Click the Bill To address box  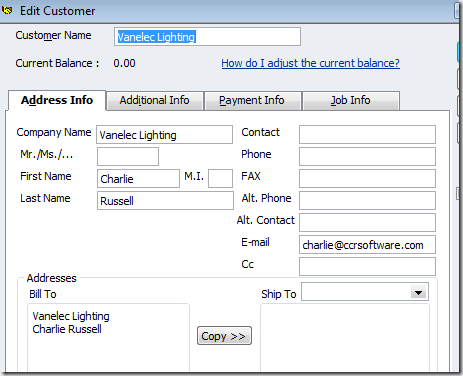click(x=108, y=337)
